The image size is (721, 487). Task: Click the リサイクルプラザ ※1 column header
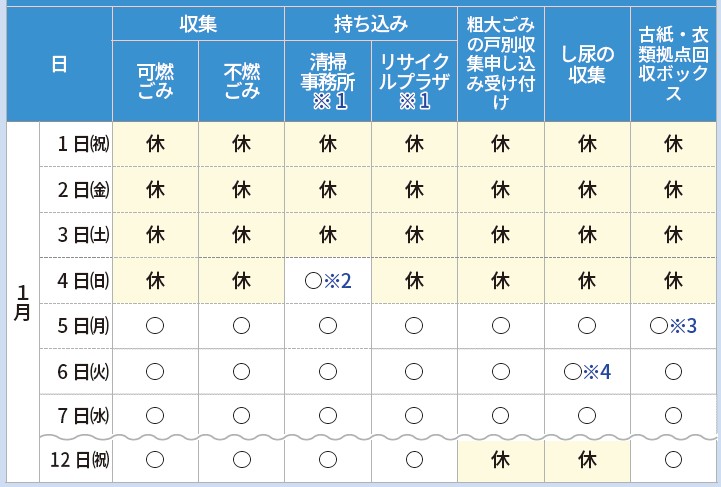click(413, 80)
